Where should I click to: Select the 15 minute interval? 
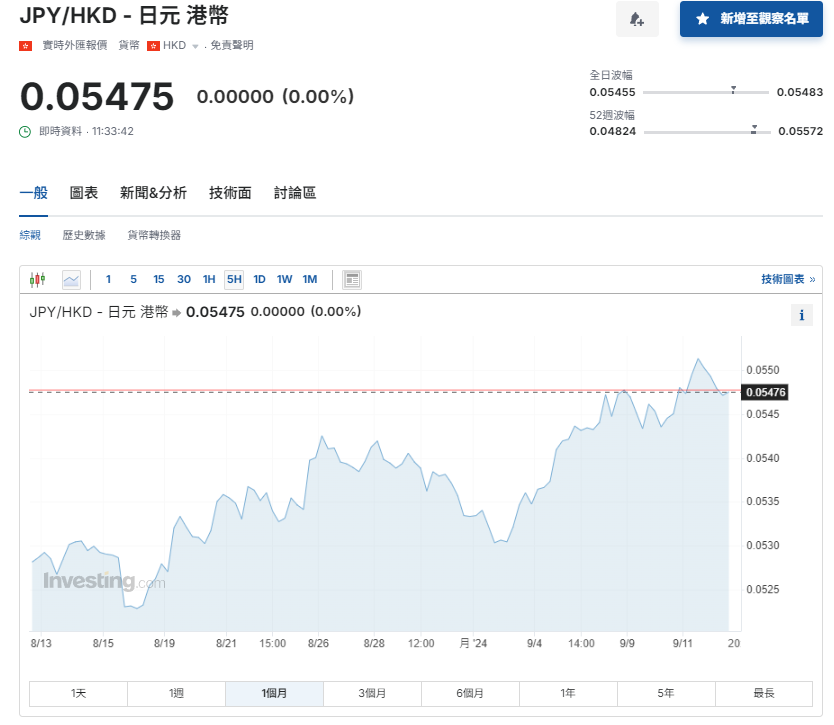[157, 279]
